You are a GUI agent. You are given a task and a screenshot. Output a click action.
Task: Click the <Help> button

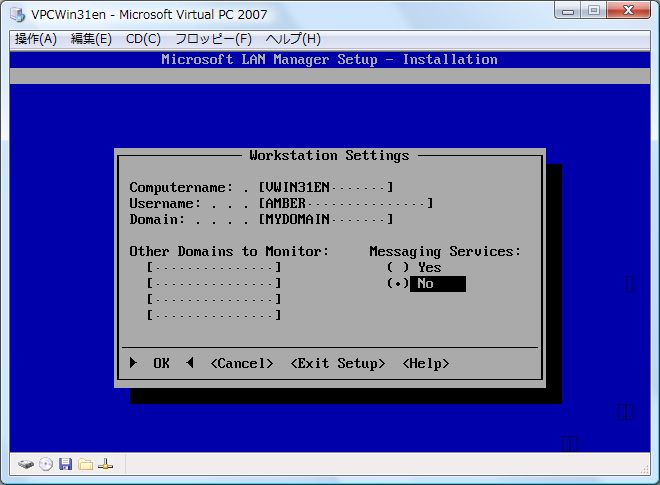pos(426,363)
